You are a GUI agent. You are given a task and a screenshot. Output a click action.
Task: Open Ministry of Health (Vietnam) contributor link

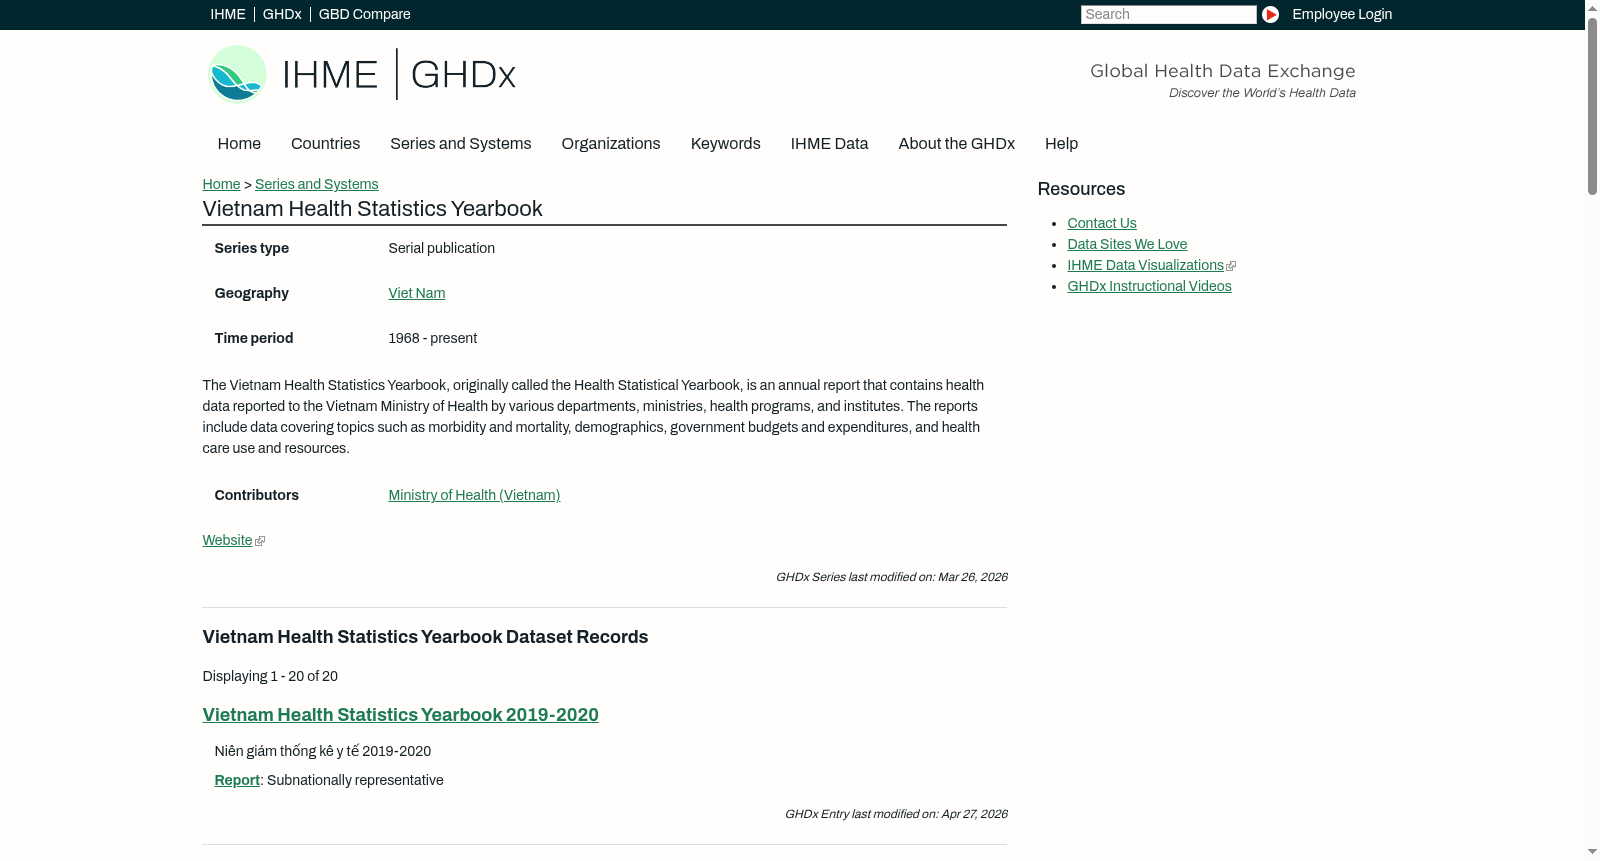click(x=474, y=495)
